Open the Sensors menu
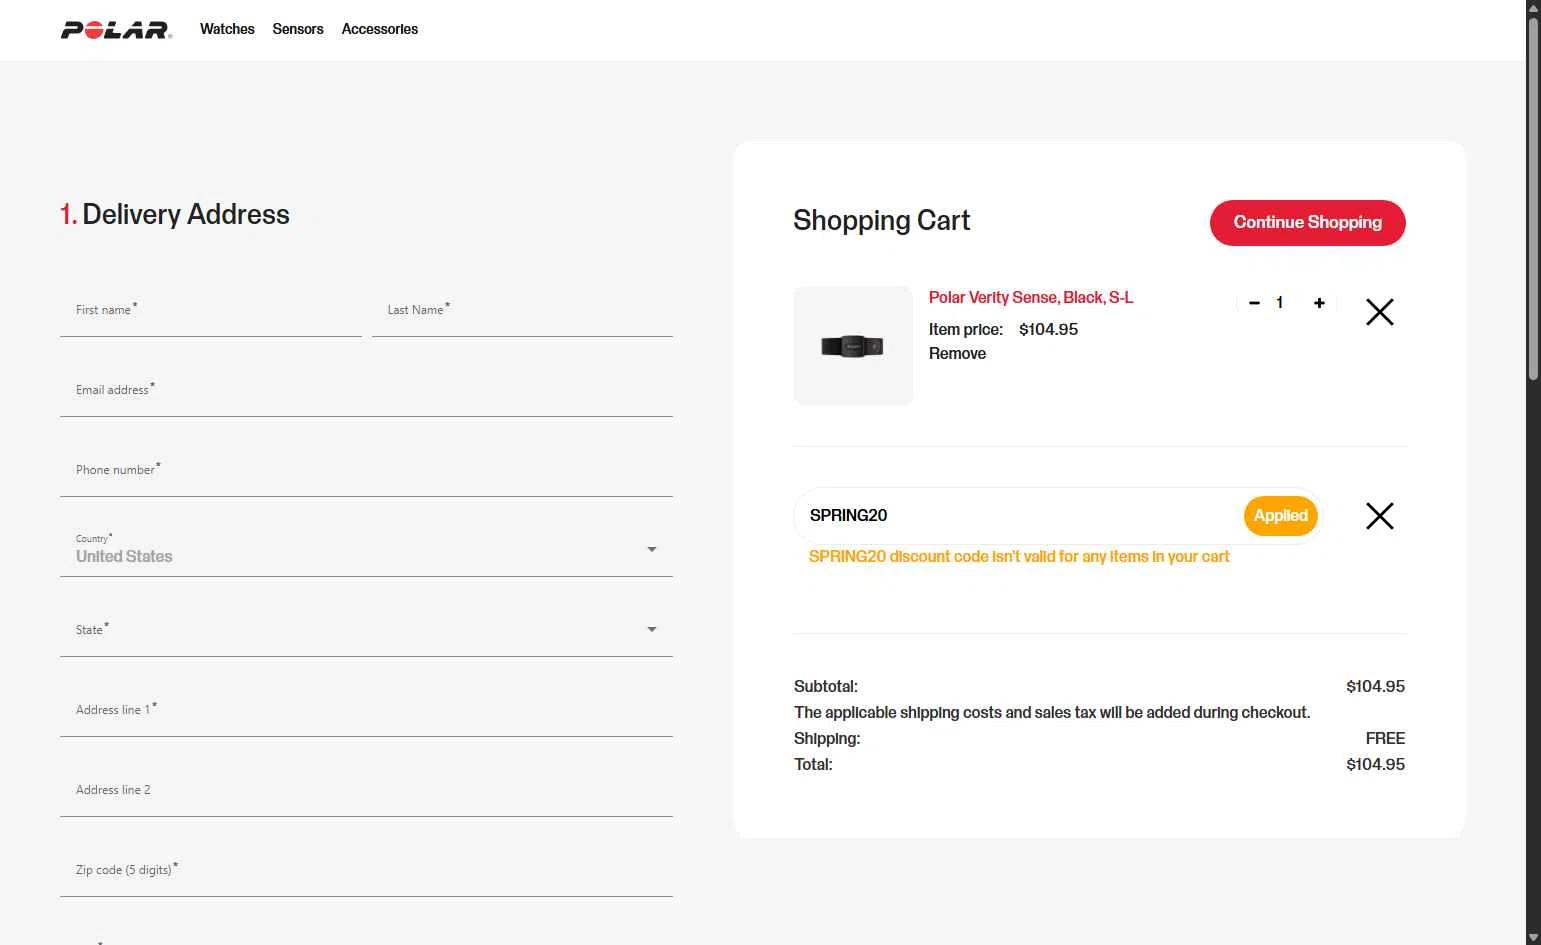 [298, 29]
